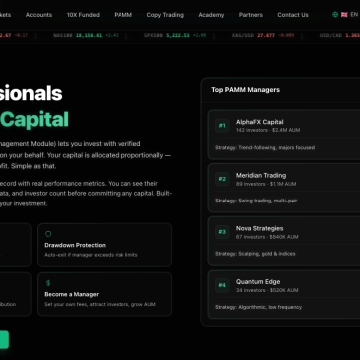Go to PAMM in navigation
The image size is (360, 360).
[123, 15]
